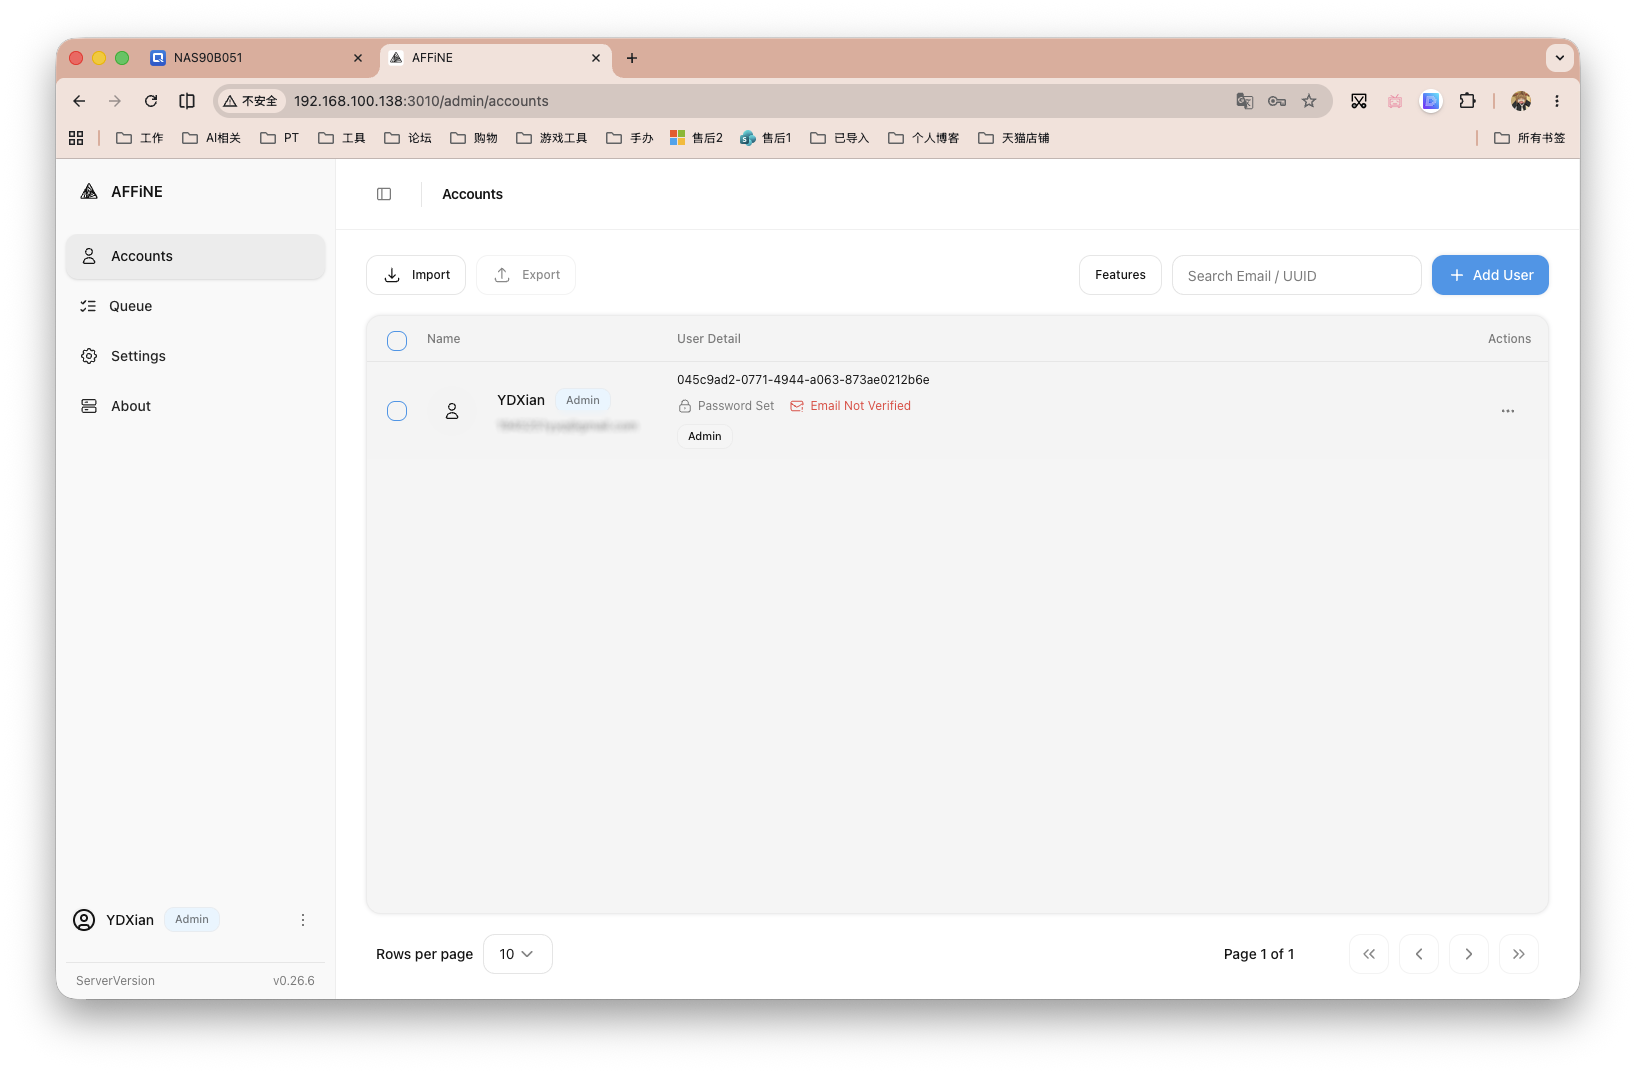The height and width of the screenshot is (1073, 1636).
Task: Click the YDXian user avatar in table row
Action: pos(452,411)
